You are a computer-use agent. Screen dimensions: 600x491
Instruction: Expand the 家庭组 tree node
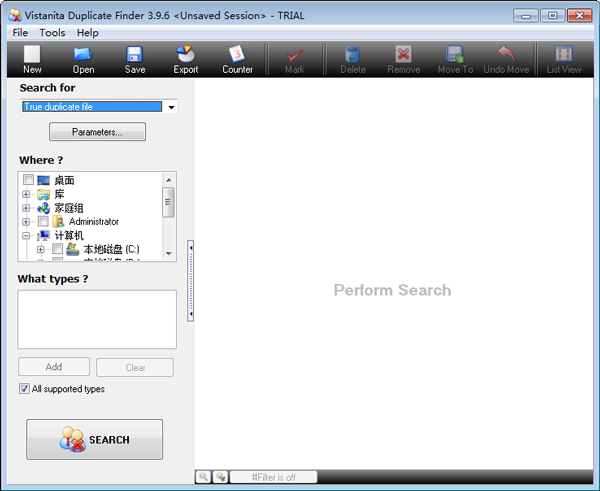(x=26, y=208)
